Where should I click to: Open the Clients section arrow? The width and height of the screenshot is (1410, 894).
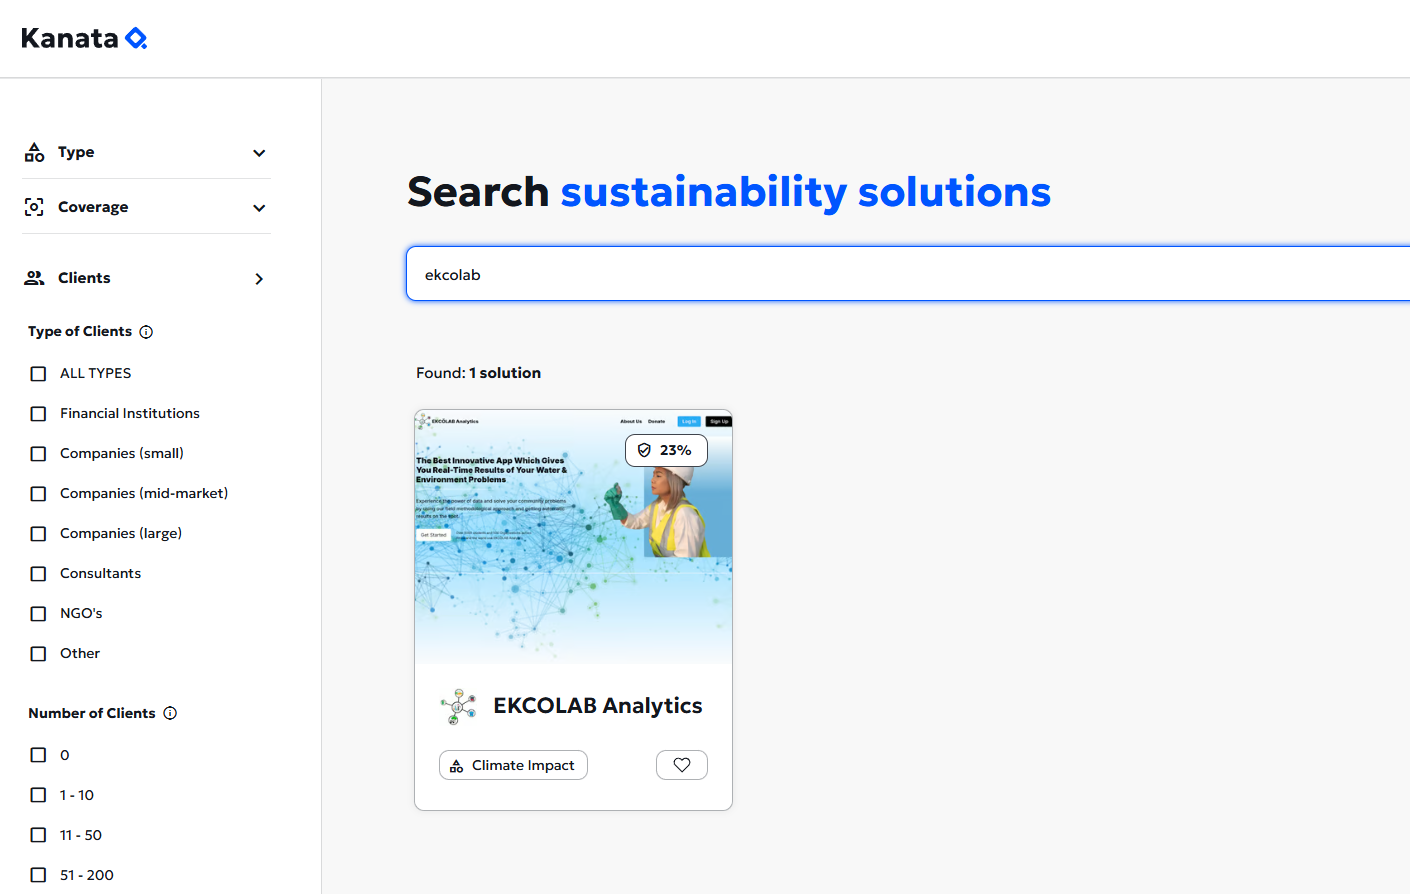pyautogui.click(x=259, y=279)
